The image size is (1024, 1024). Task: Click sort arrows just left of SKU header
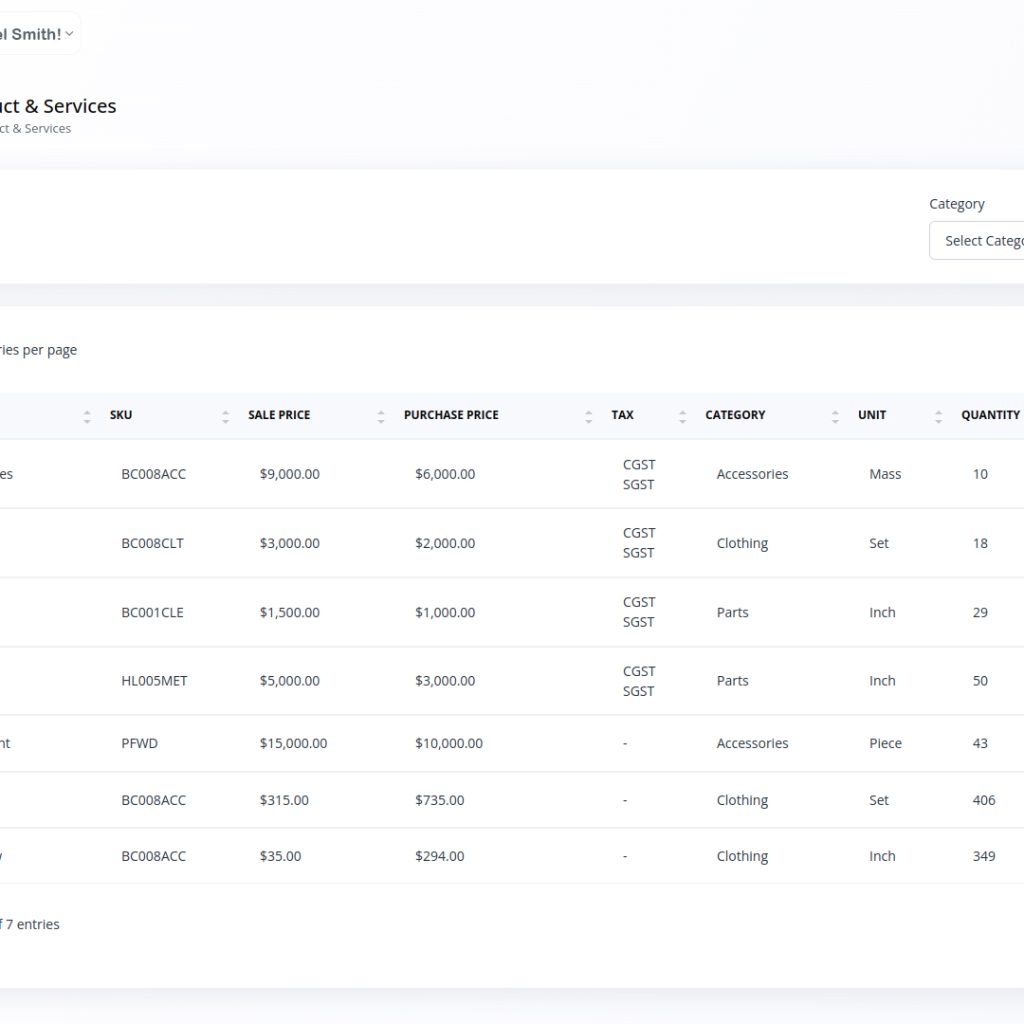coord(87,416)
